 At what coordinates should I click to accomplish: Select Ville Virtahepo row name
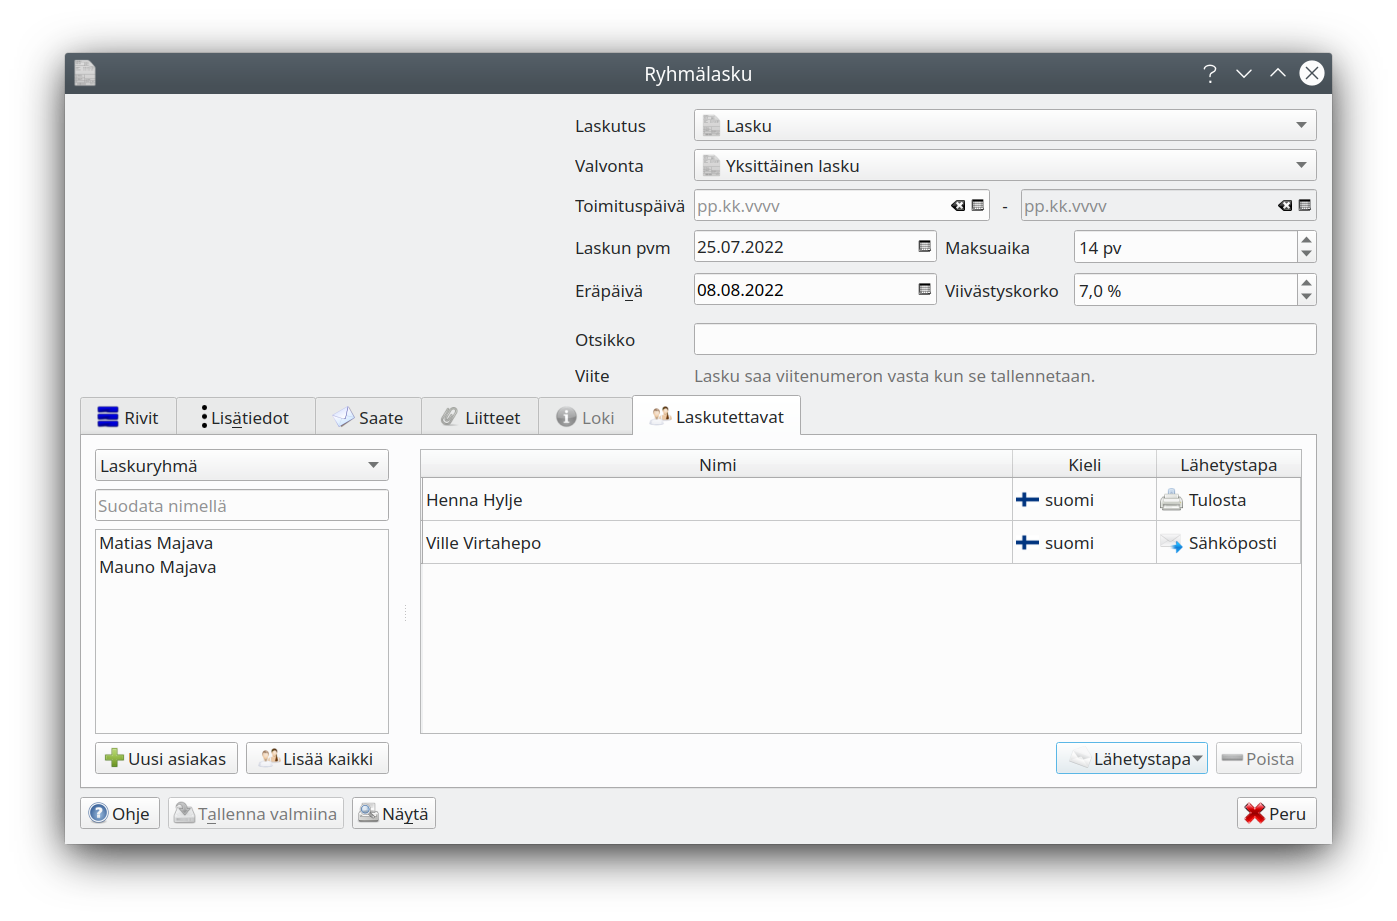tap(483, 543)
